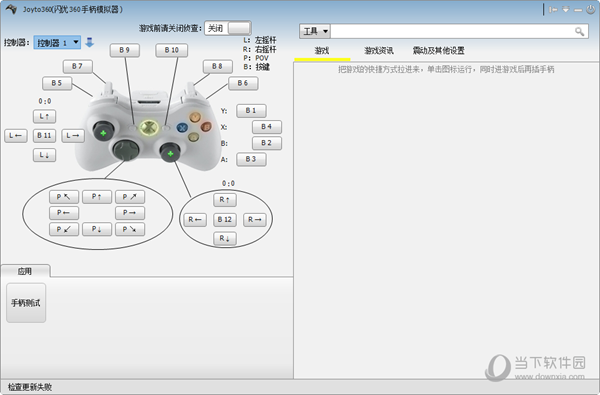Click the yellow Y face button on the controller

pos(195,117)
